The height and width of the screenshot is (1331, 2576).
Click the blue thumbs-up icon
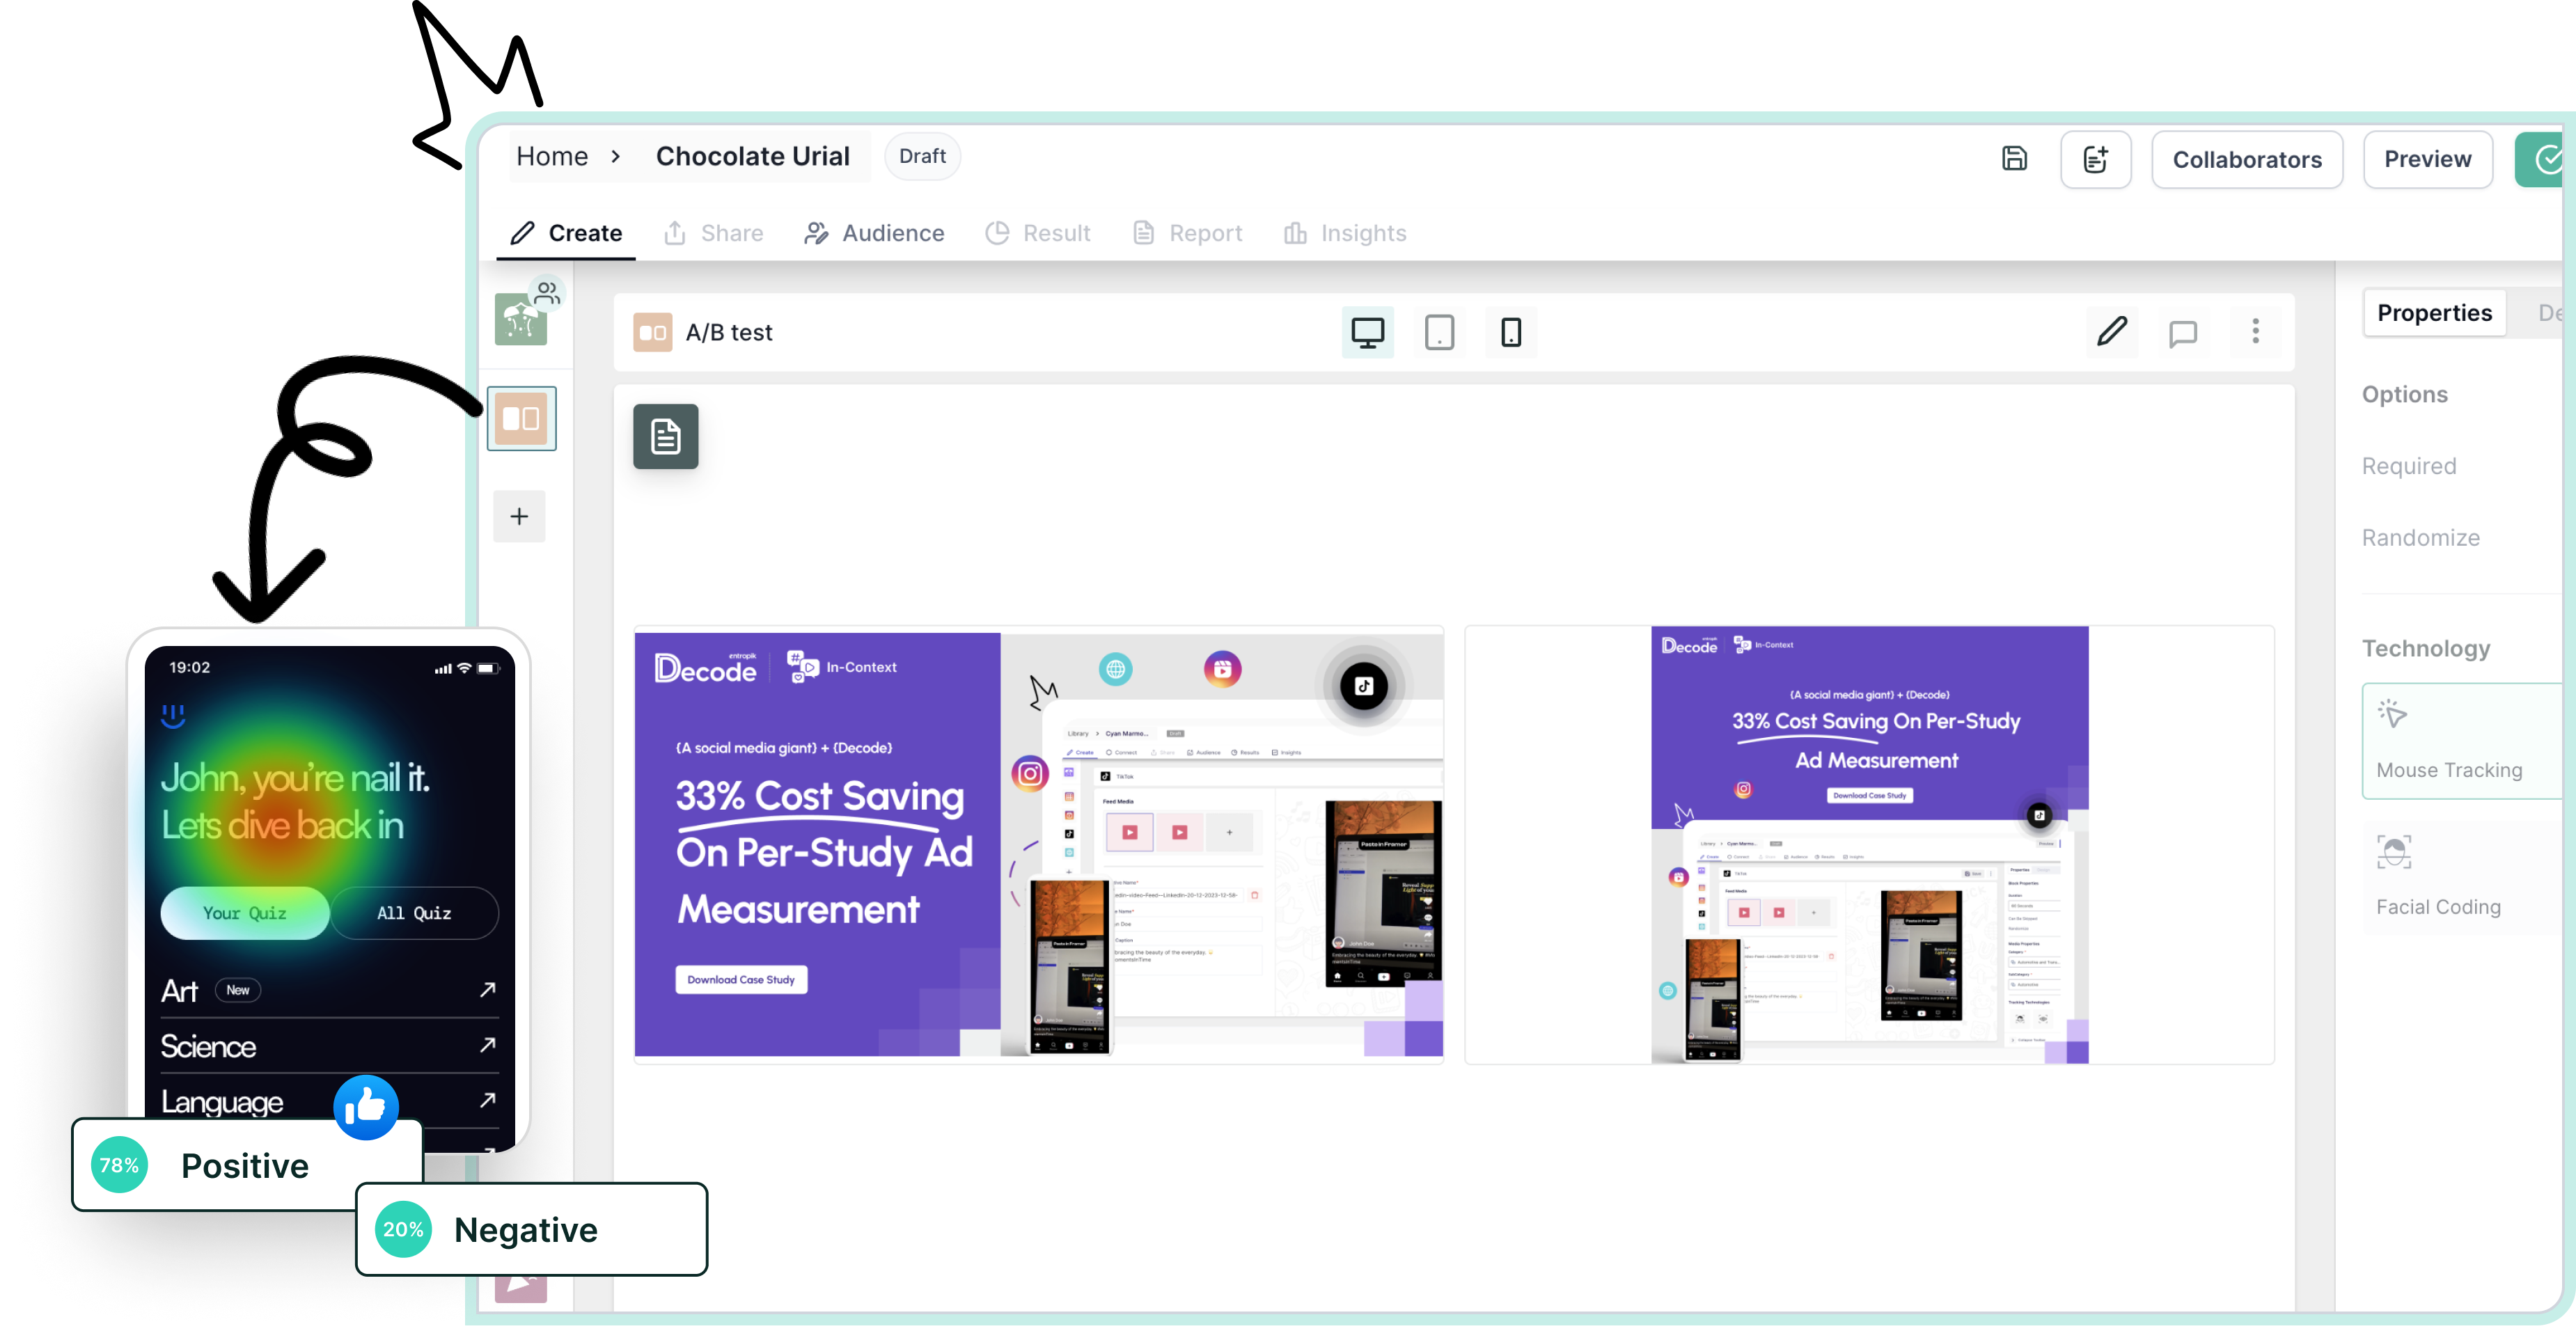(365, 1107)
